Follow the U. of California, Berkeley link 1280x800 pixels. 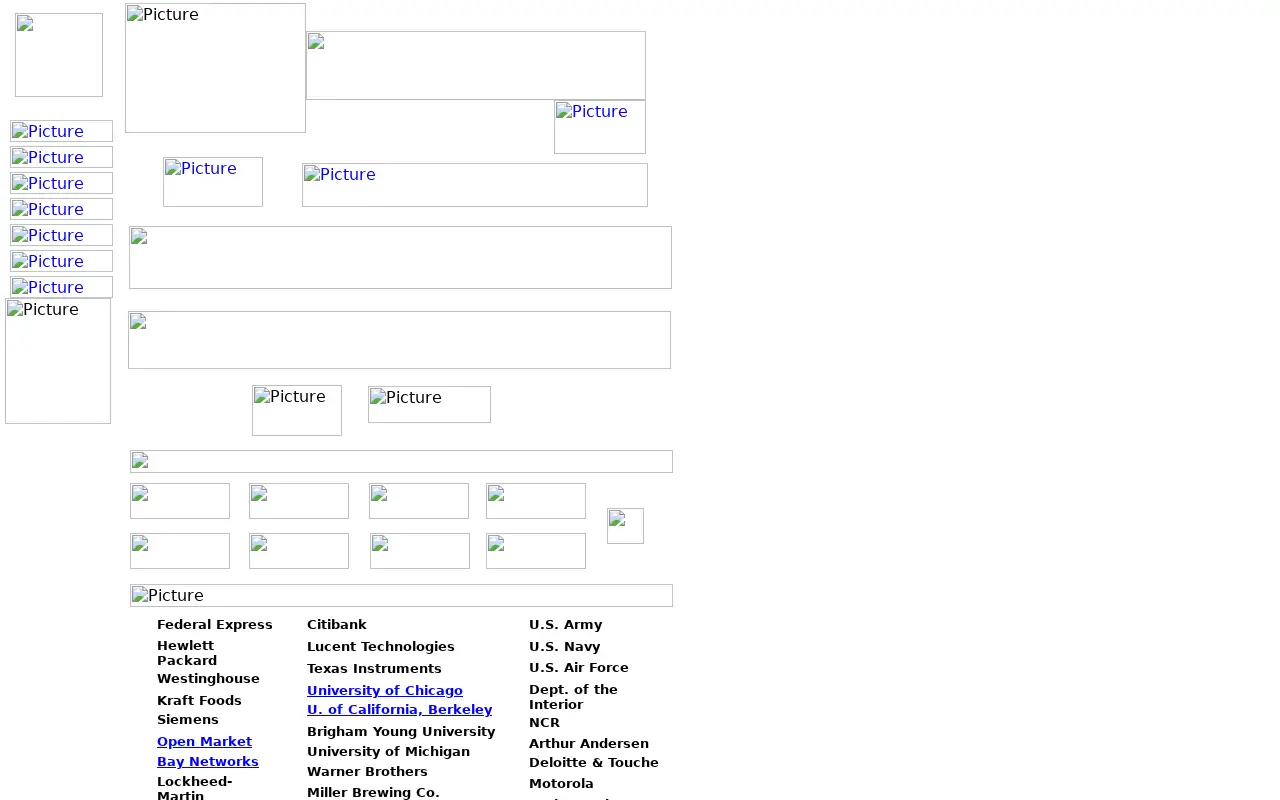tap(399, 710)
